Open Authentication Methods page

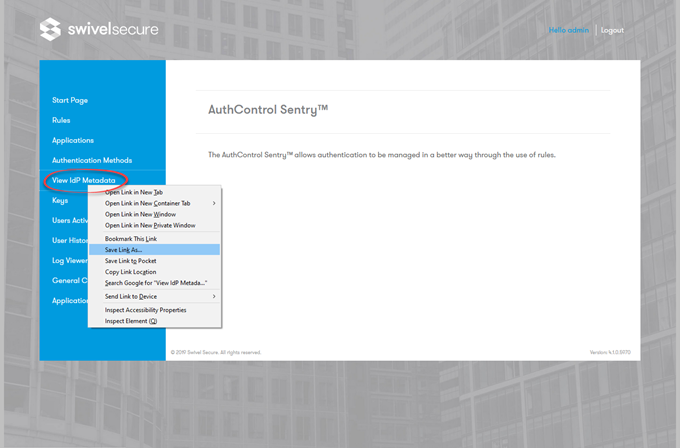click(92, 160)
